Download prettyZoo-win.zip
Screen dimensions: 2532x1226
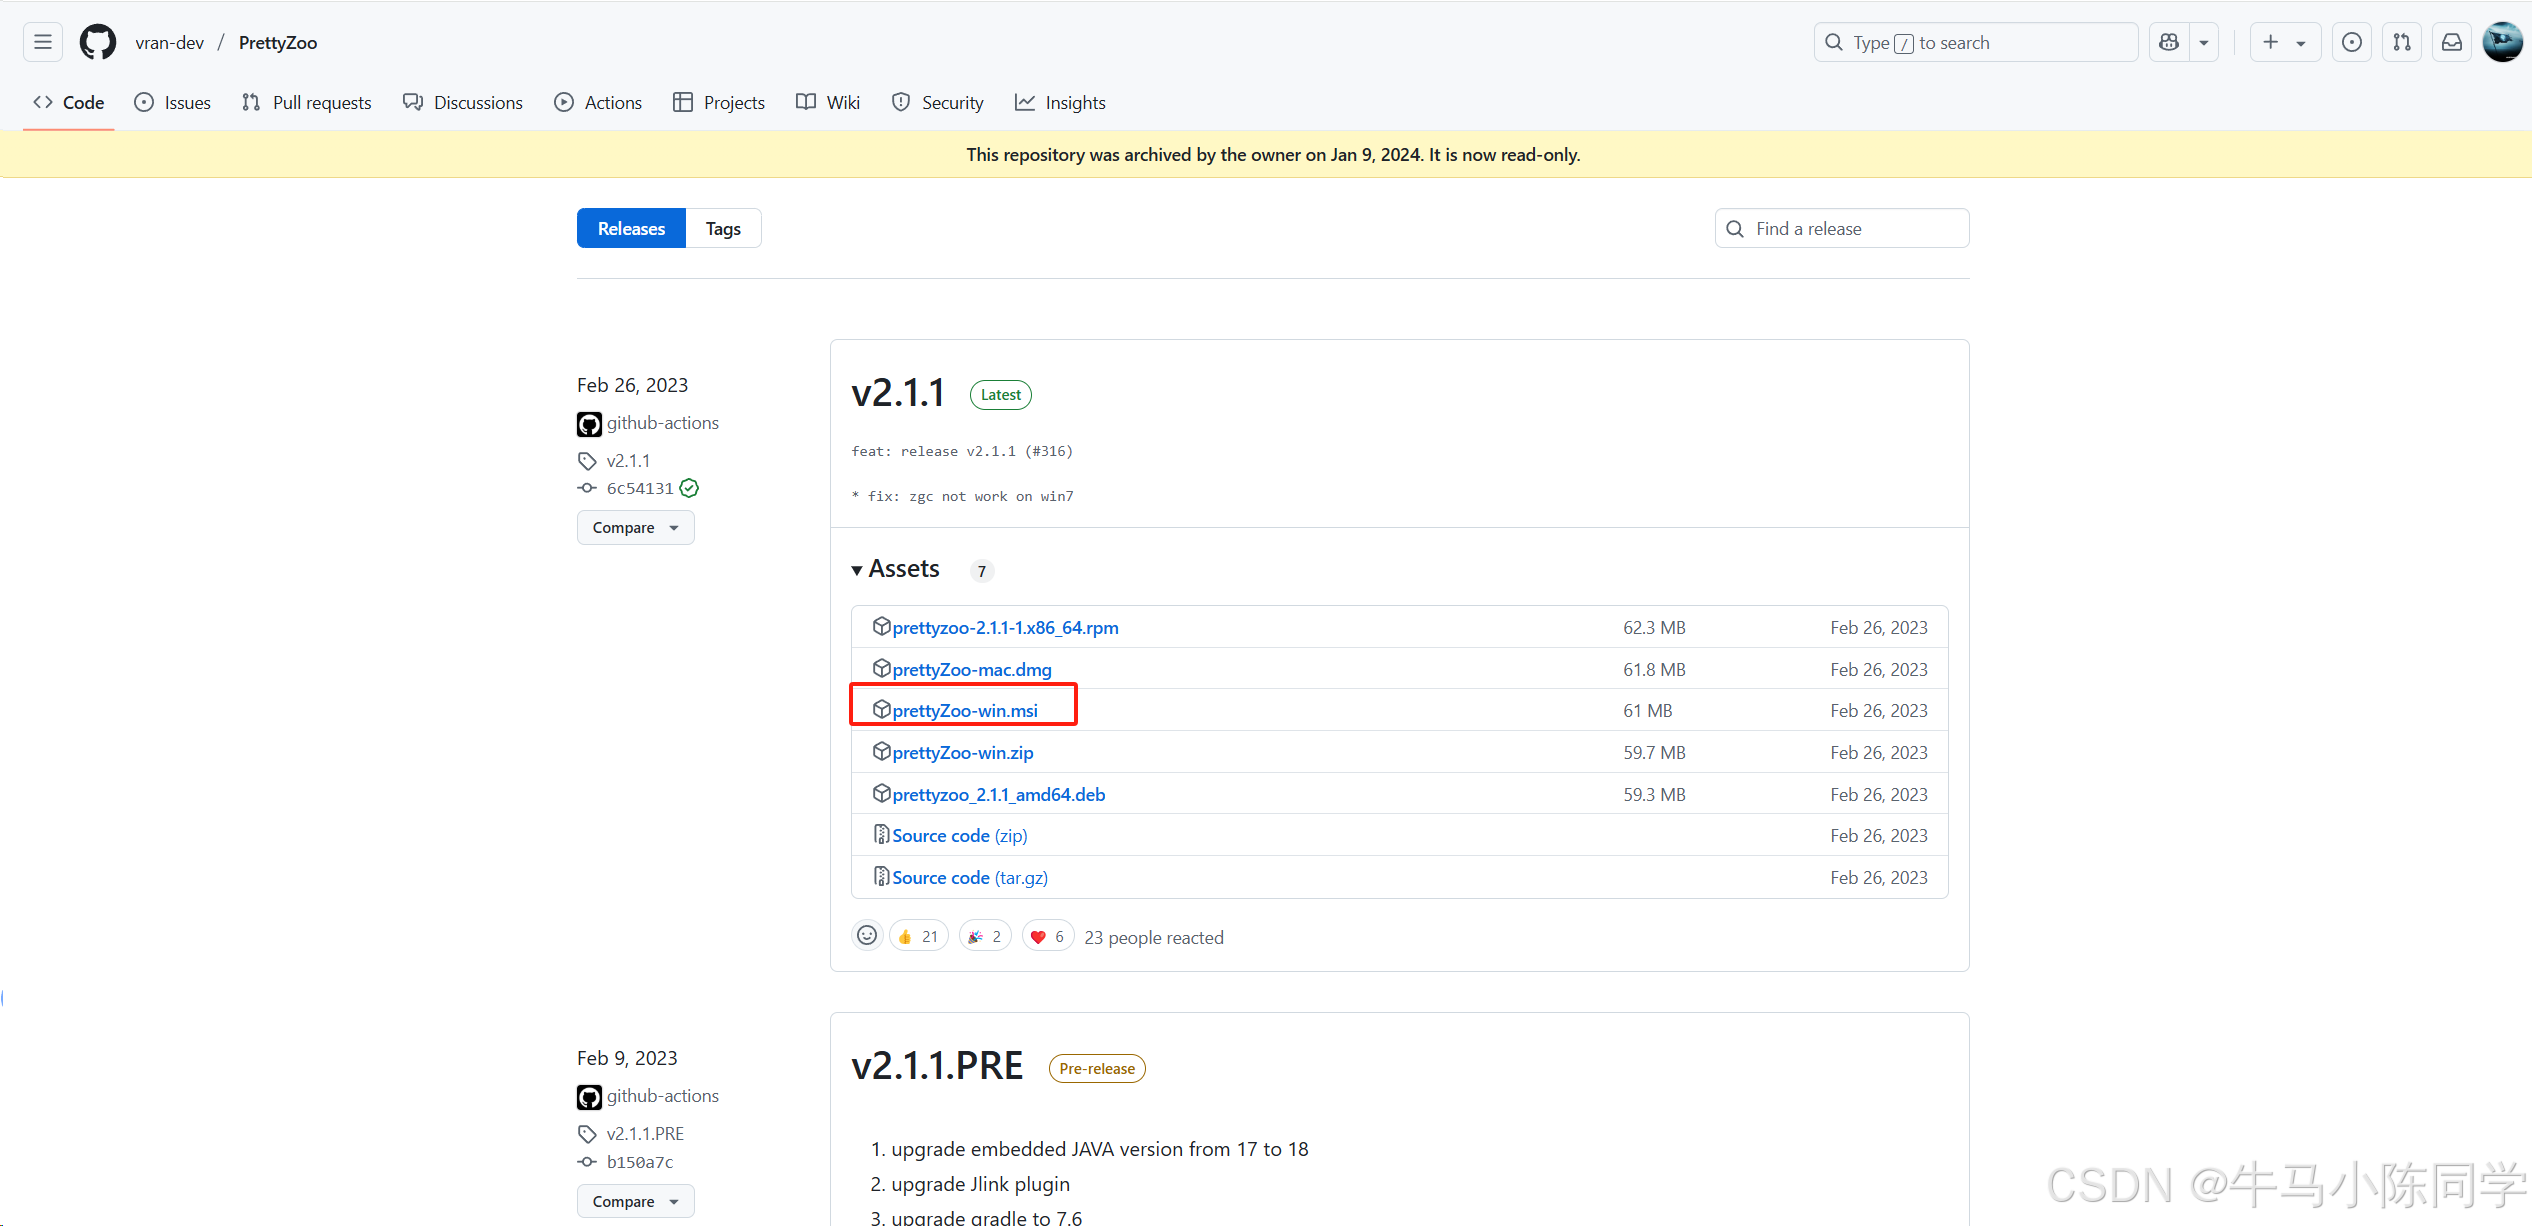point(963,752)
